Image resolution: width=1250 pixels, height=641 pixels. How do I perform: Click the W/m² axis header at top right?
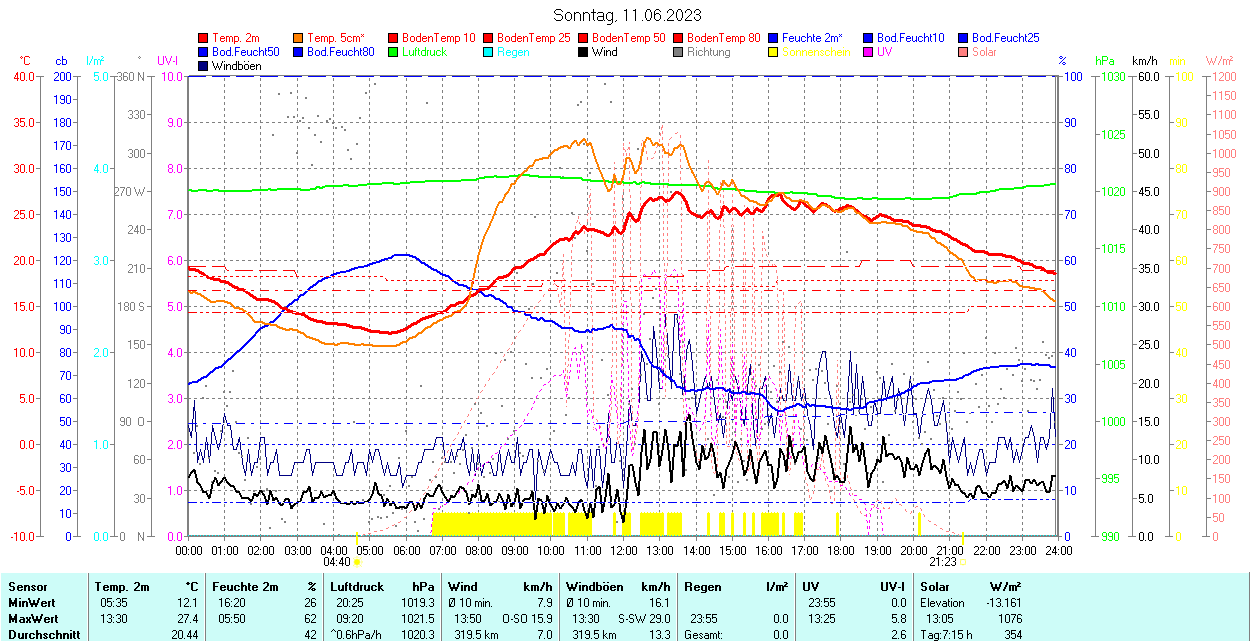tap(1220, 61)
